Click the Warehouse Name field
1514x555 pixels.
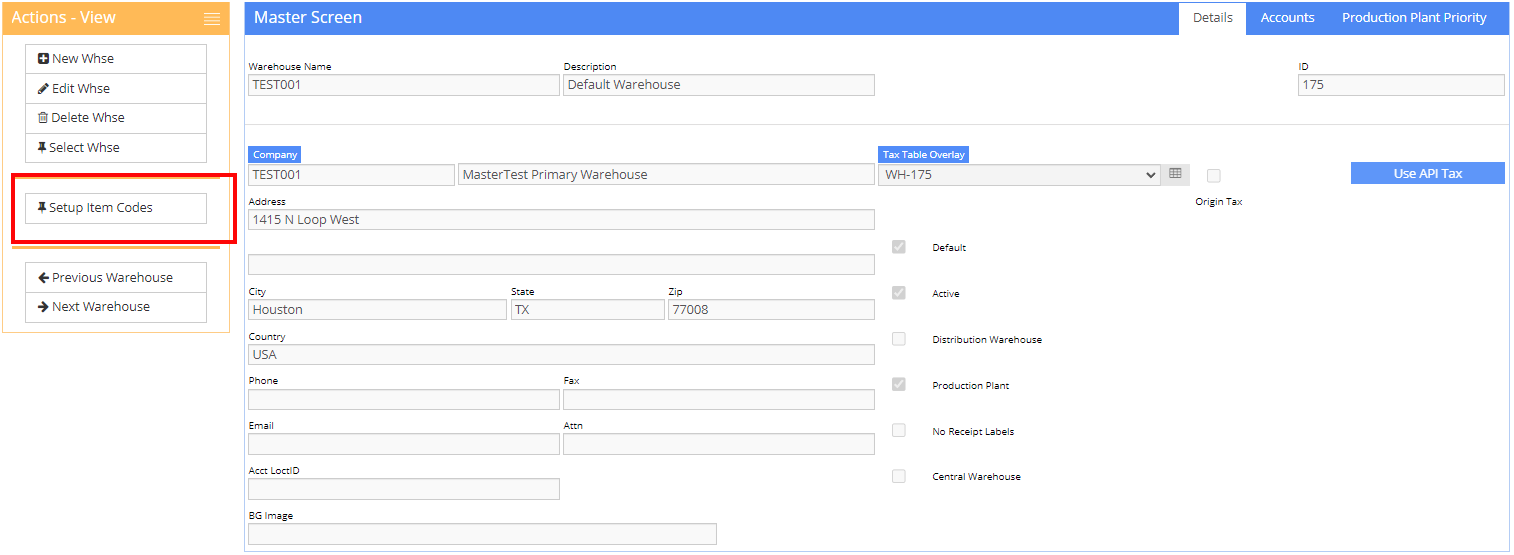tap(404, 85)
